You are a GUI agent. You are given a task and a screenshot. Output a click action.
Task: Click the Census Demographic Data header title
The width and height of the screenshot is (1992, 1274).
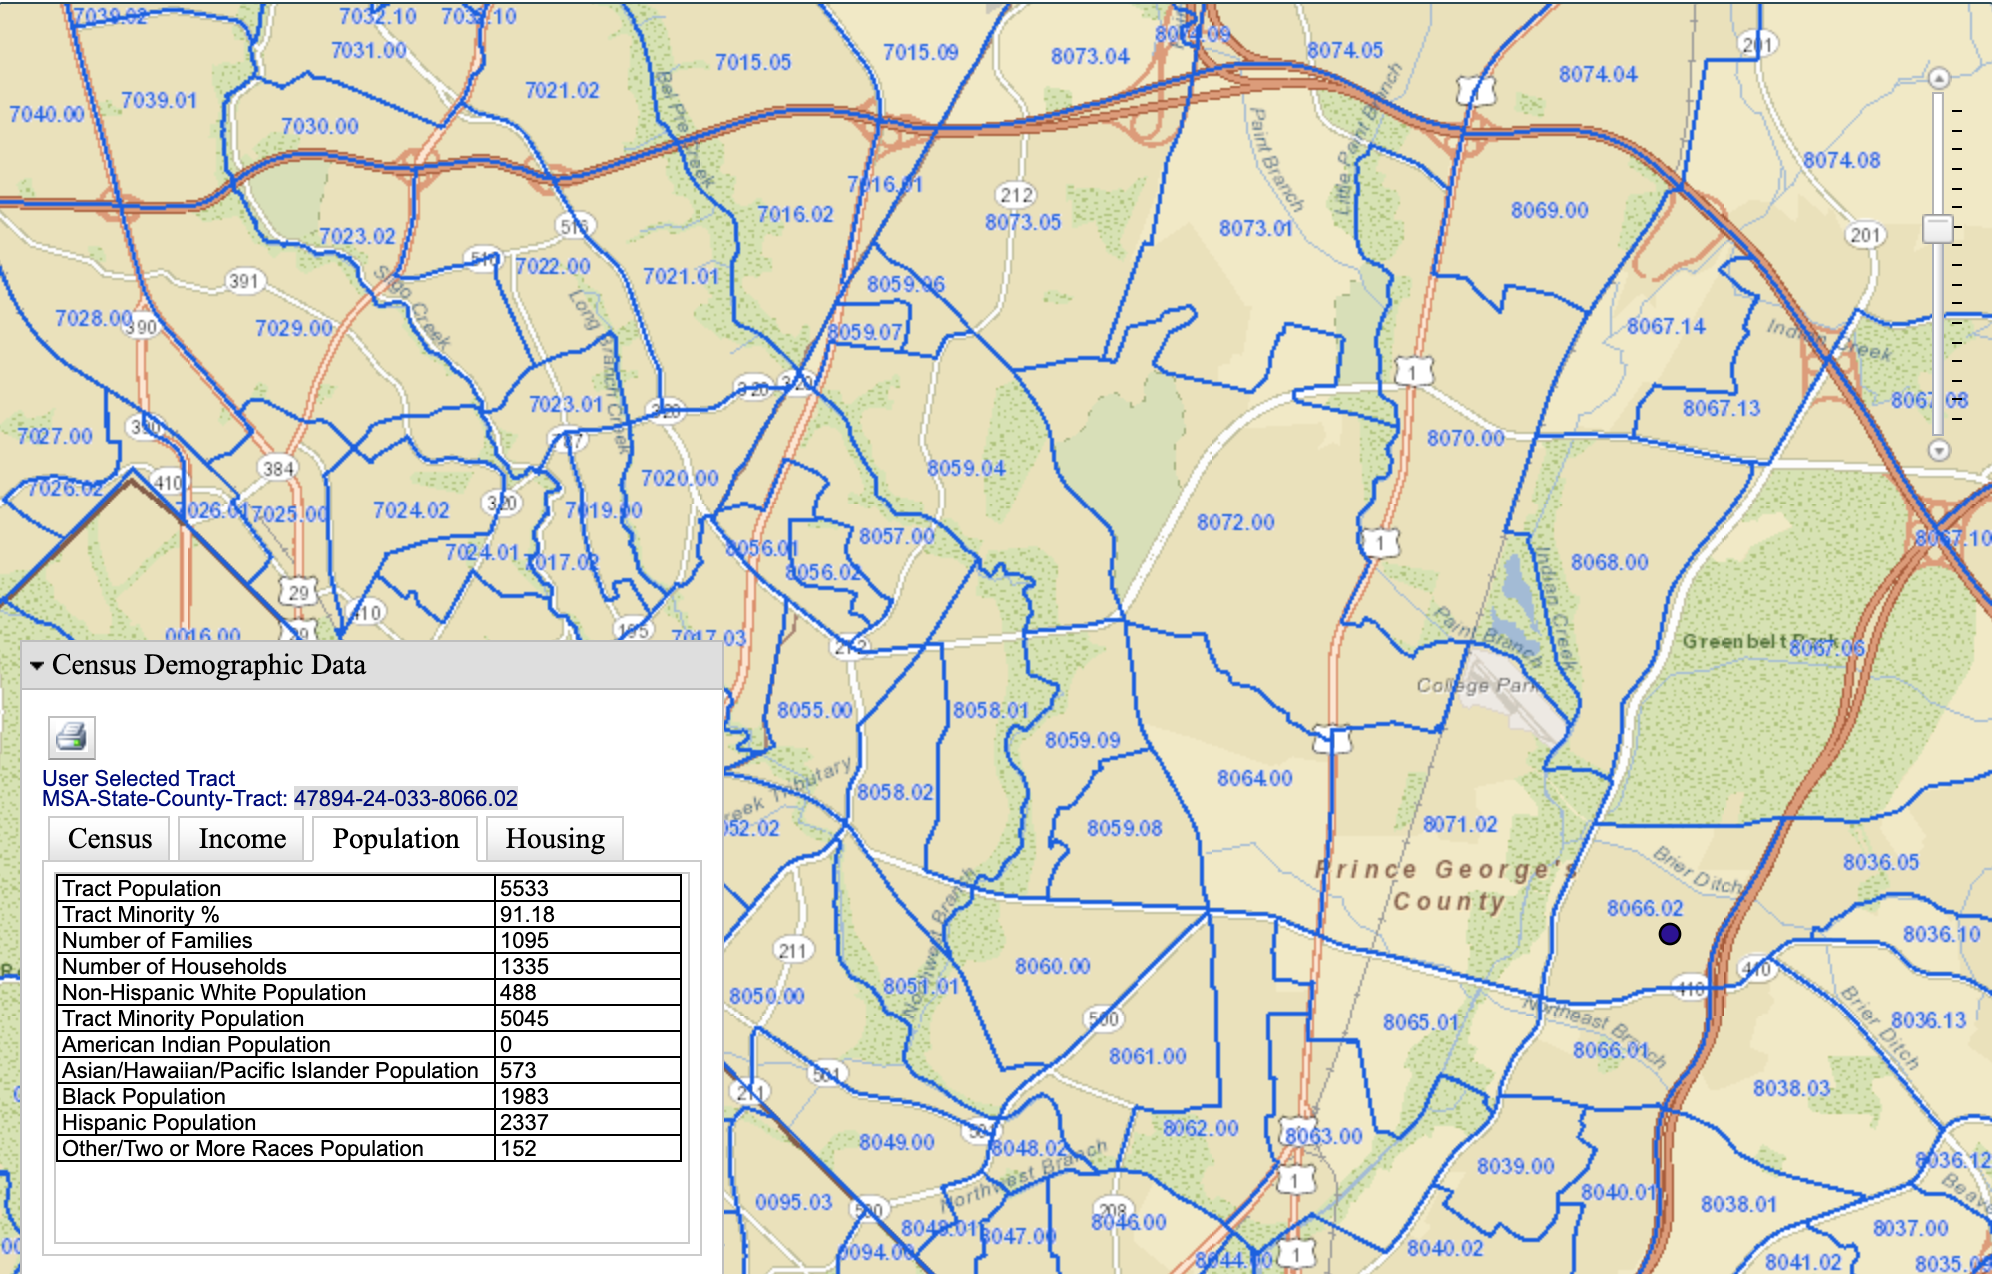[209, 665]
